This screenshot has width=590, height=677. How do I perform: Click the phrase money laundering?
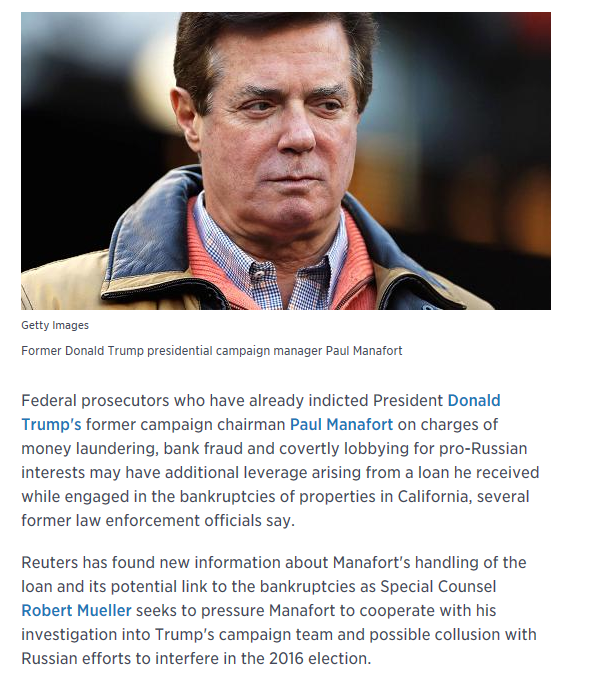click(x=89, y=449)
